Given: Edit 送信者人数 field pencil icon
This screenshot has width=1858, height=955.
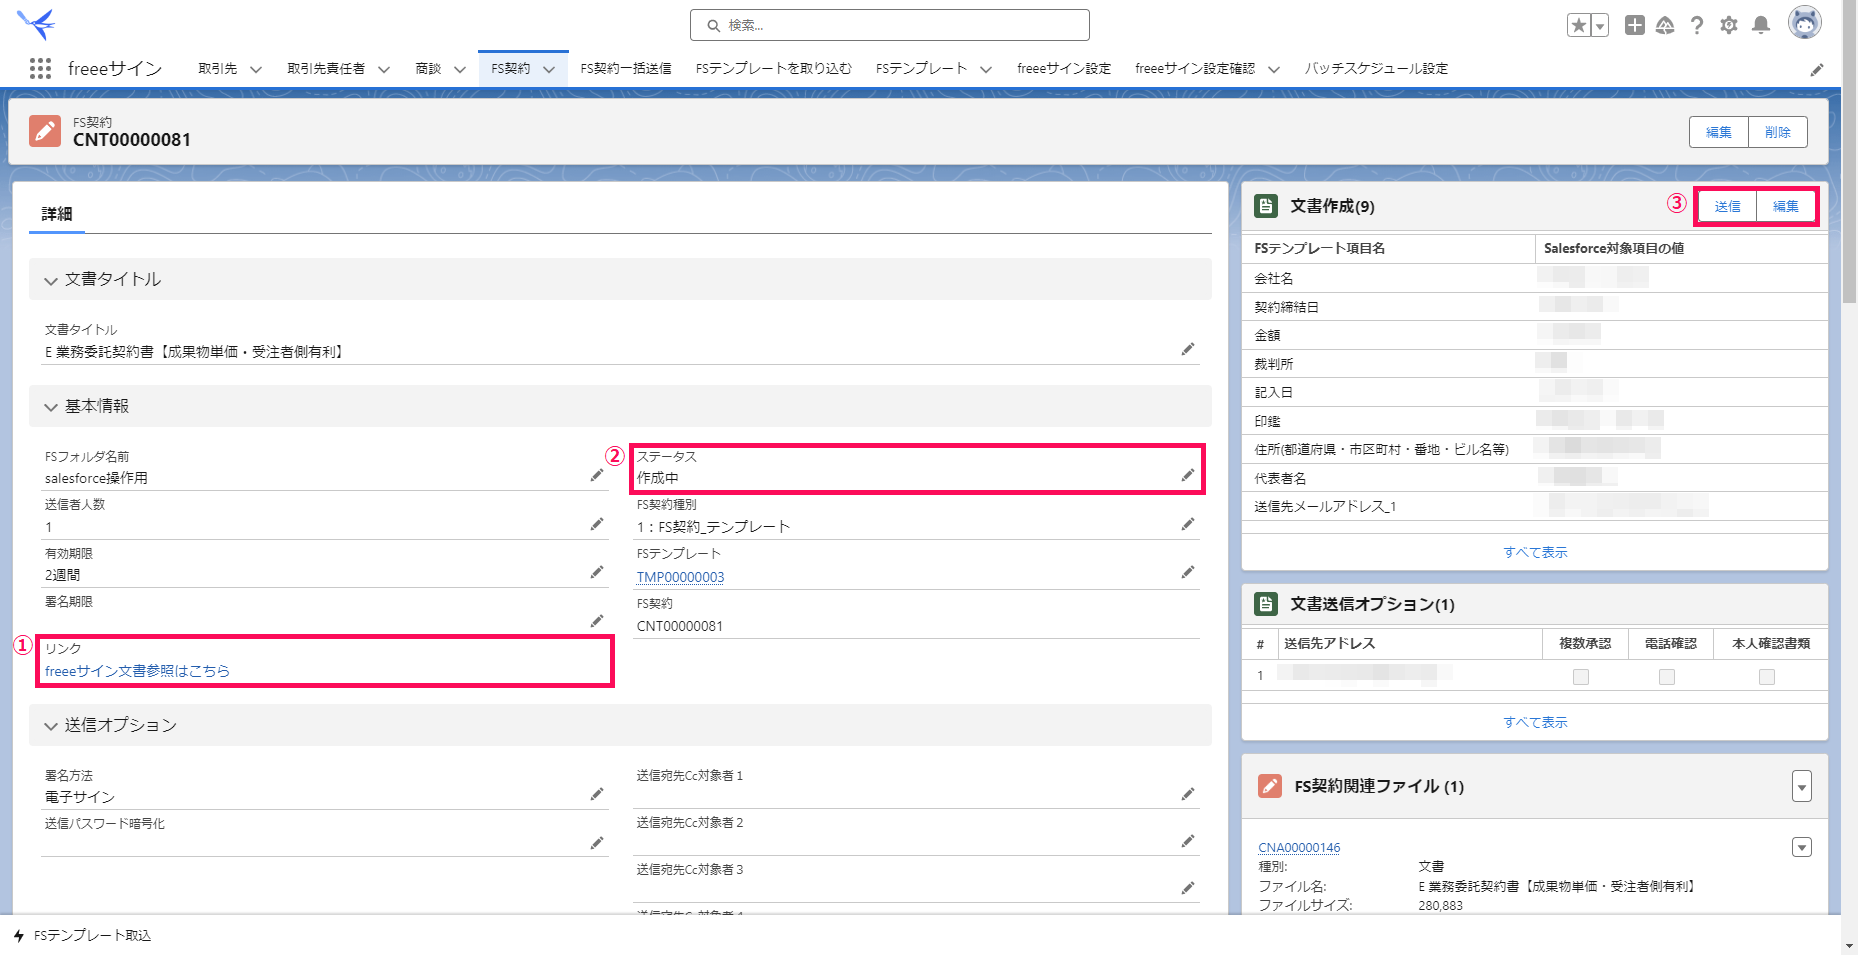Looking at the screenshot, I should [x=597, y=524].
